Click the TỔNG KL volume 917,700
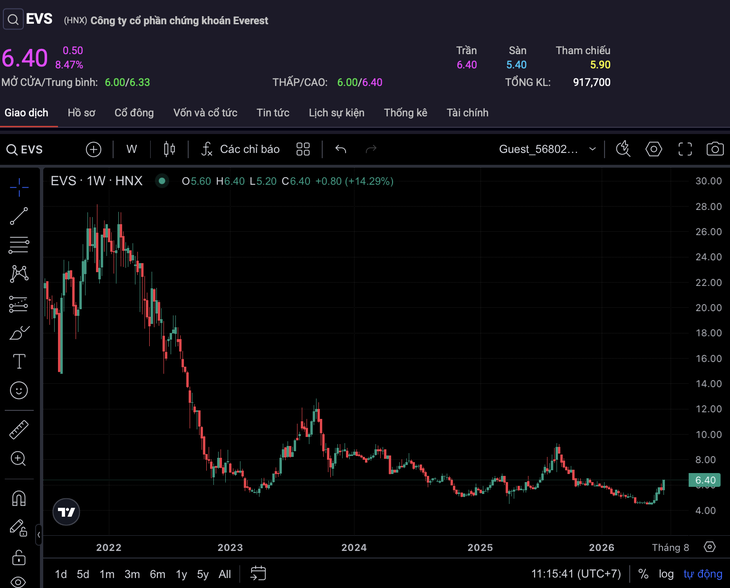 click(592, 82)
